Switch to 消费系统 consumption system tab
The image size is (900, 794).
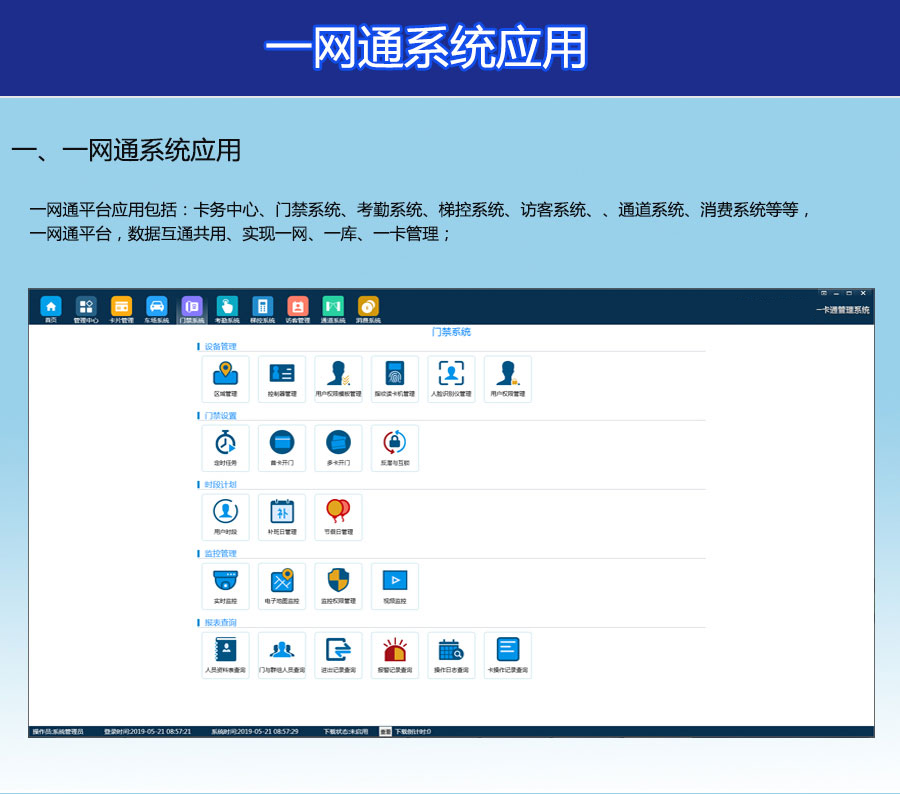pos(368,307)
